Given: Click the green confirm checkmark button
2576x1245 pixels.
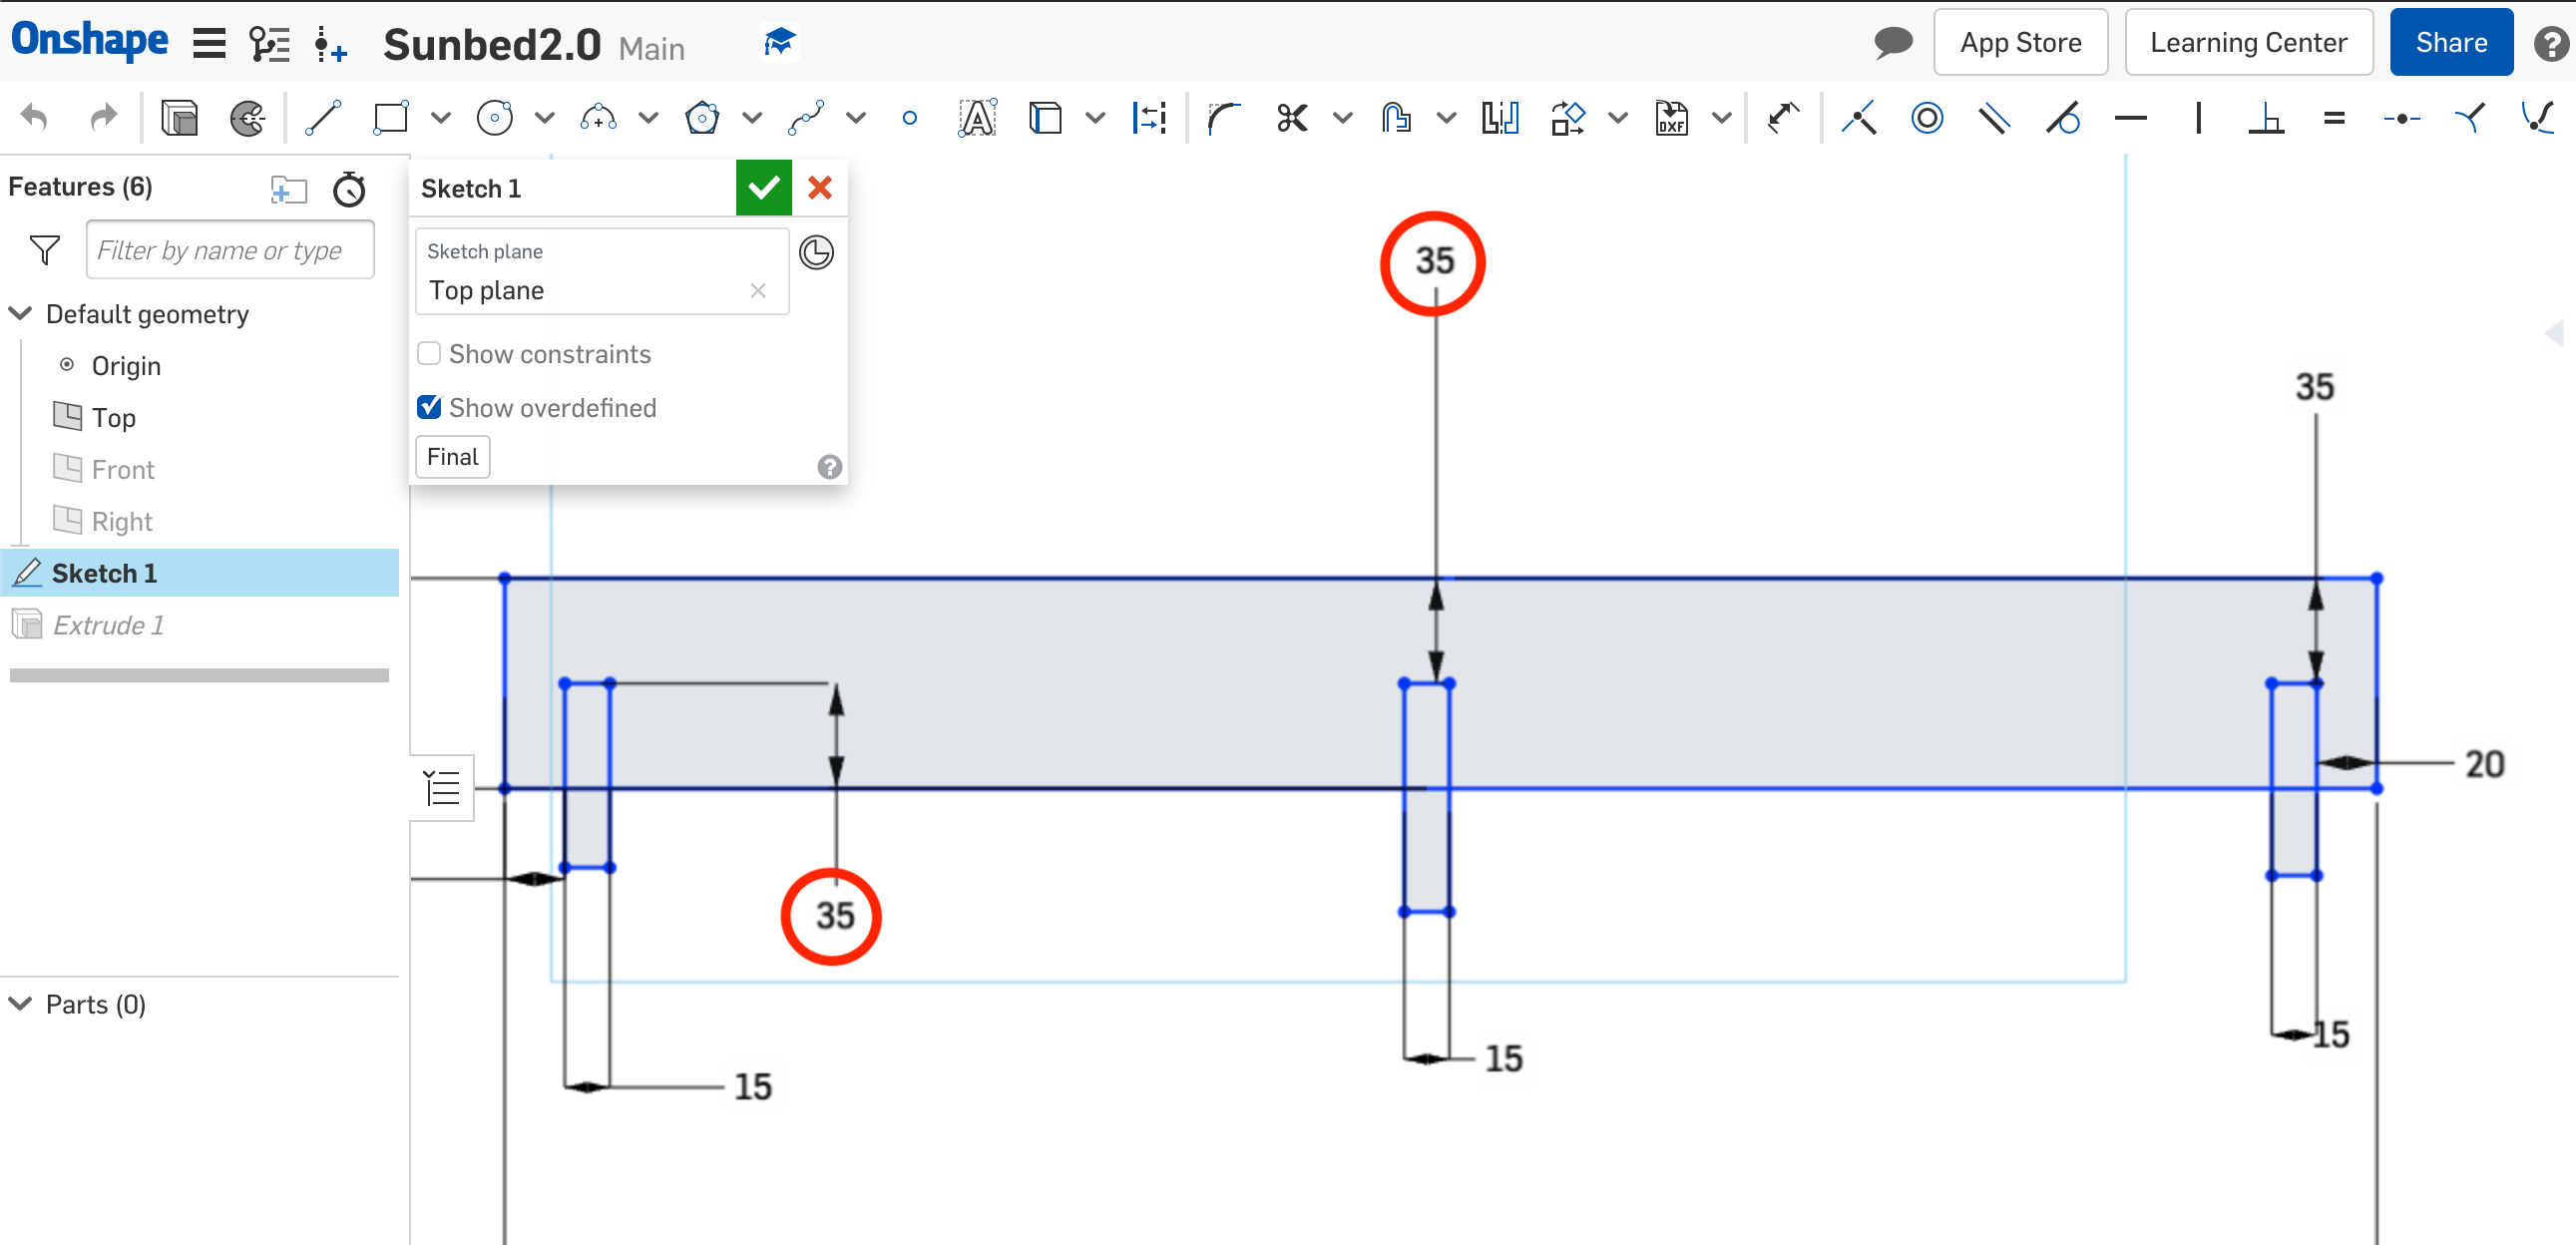Looking at the screenshot, I should [764, 189].
